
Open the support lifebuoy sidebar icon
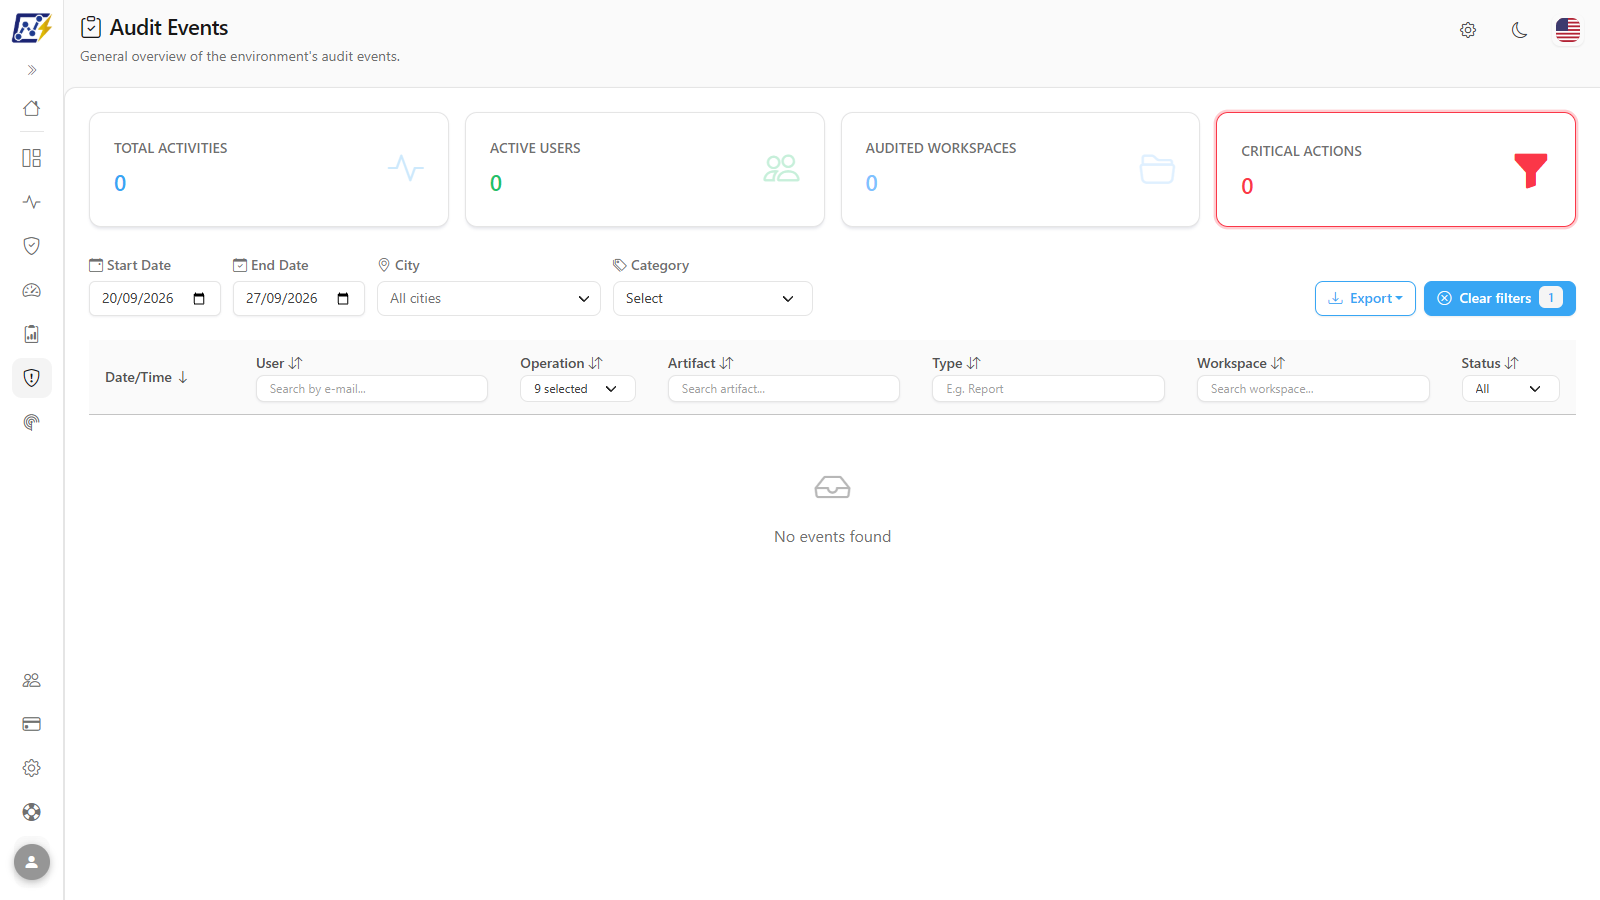pos(32,812)
